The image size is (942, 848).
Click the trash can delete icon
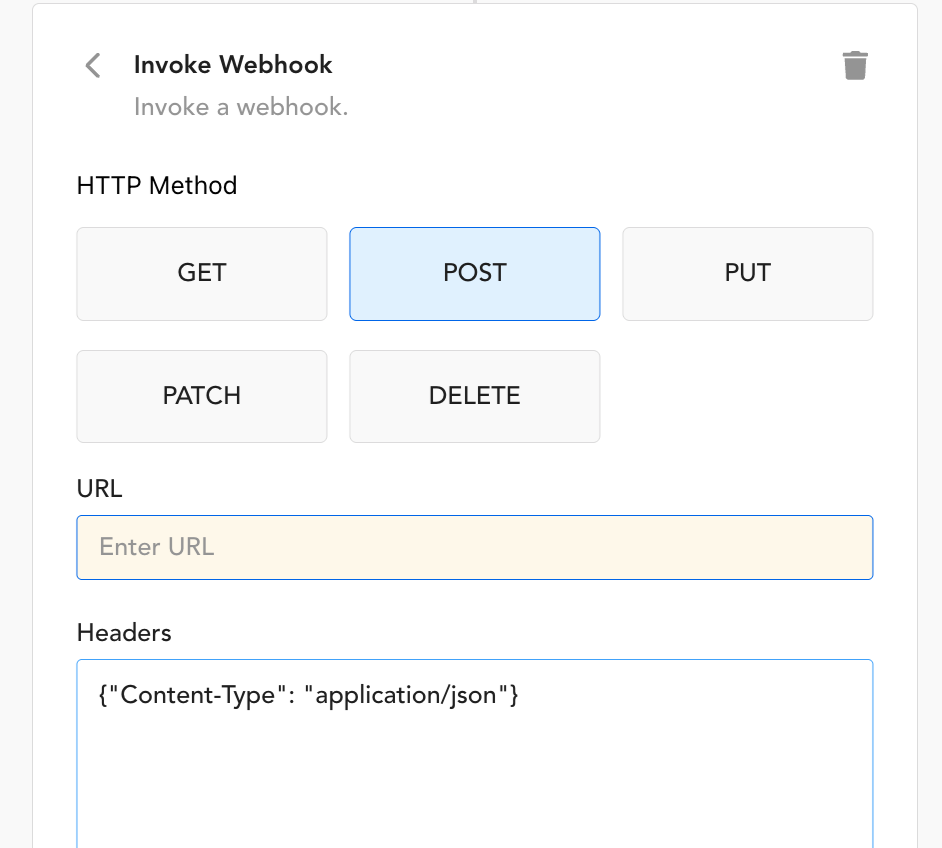click(x=855, y=66)
